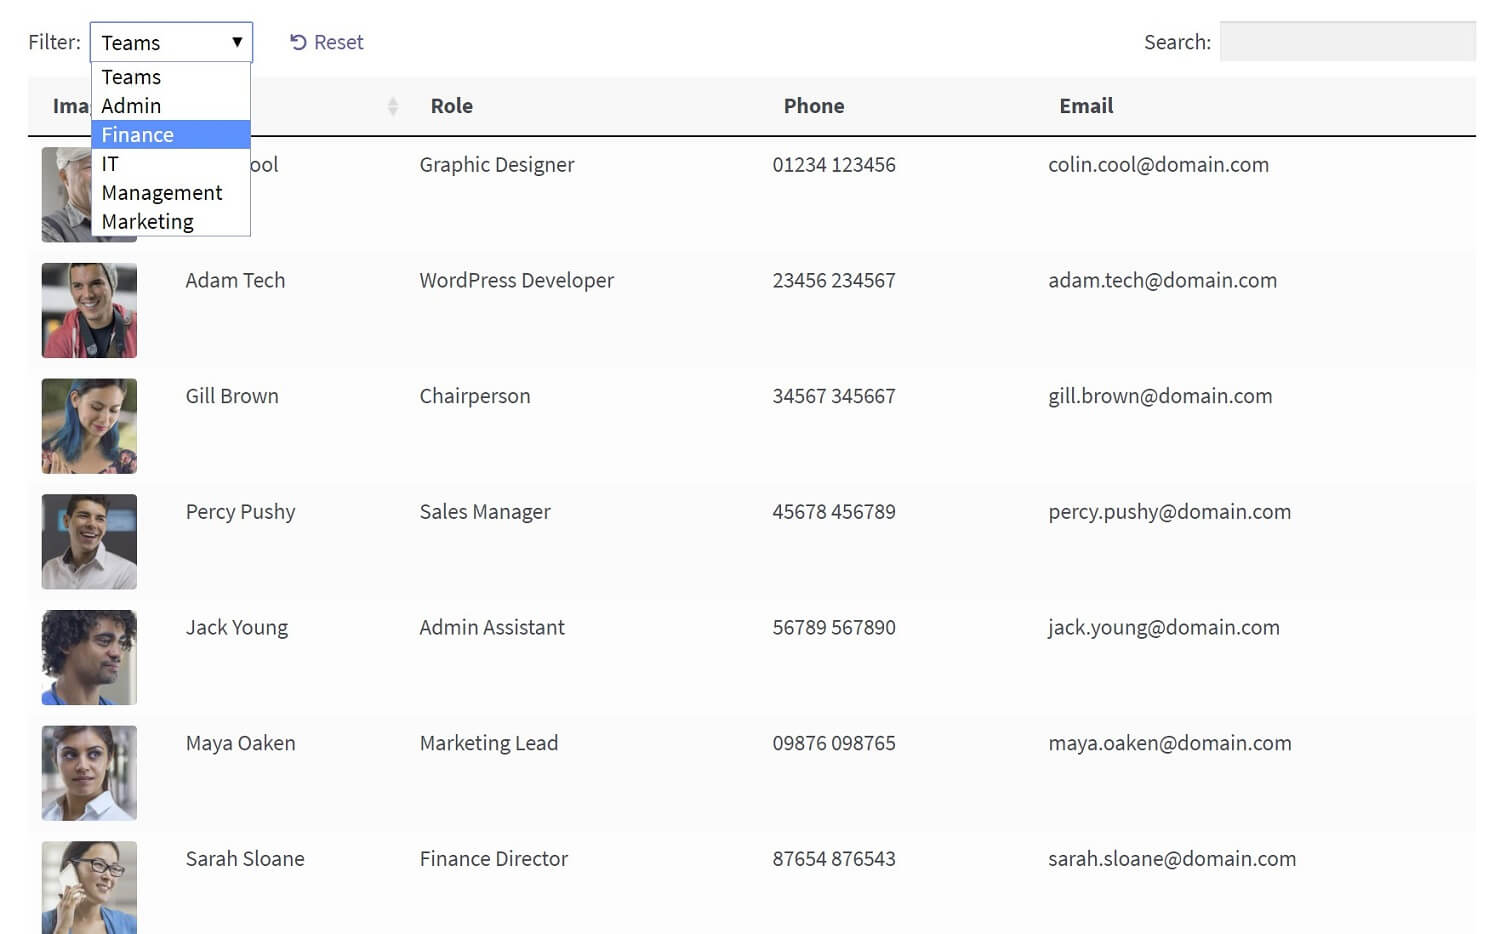Sort by the Role column header
Image resolution: width=1500 pixels, height=934 pixels.
click(x=451, y=105)
